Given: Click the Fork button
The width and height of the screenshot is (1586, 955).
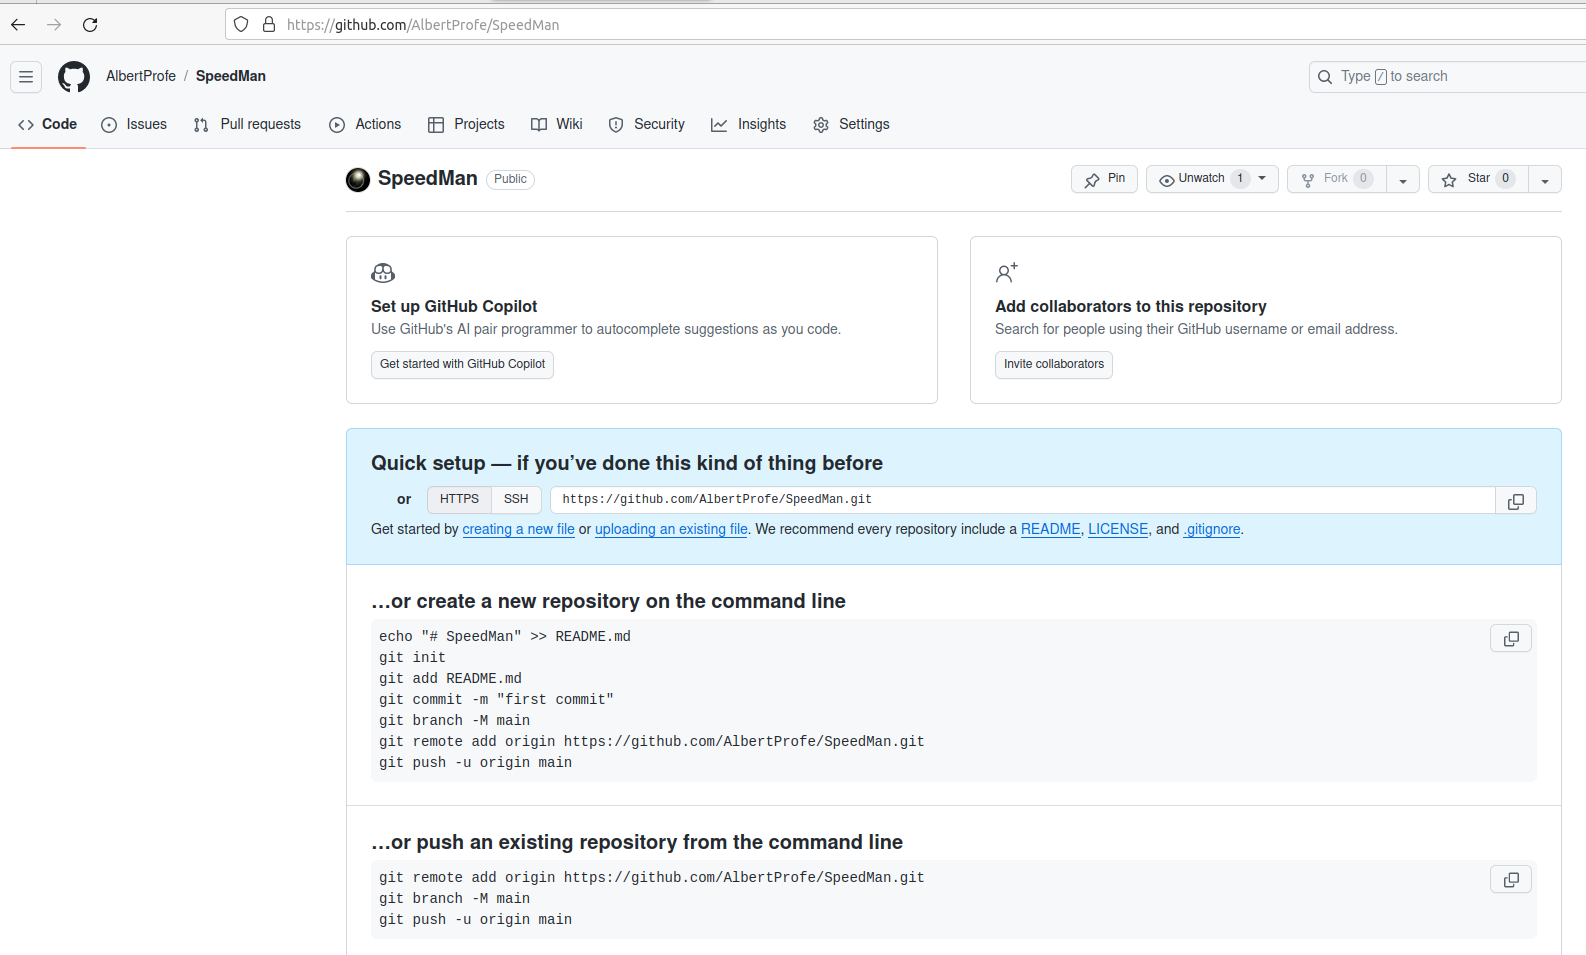Looking at the screenshot, I should pos(1337,179).
